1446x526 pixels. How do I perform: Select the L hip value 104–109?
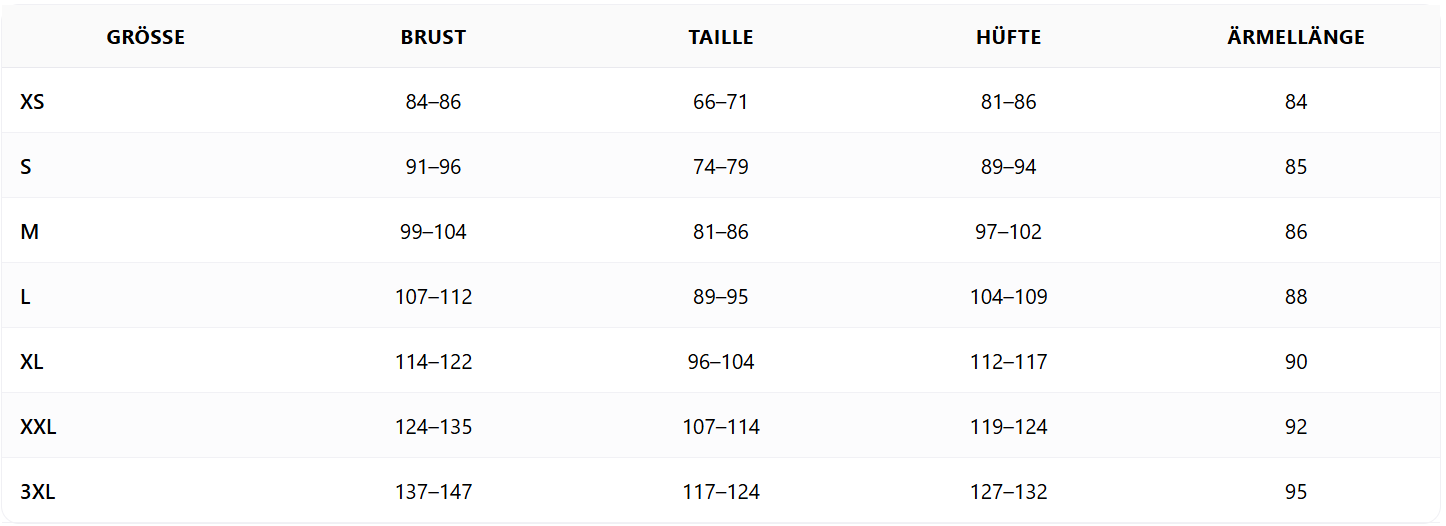pyautogui.click(x=1008, y=297)
